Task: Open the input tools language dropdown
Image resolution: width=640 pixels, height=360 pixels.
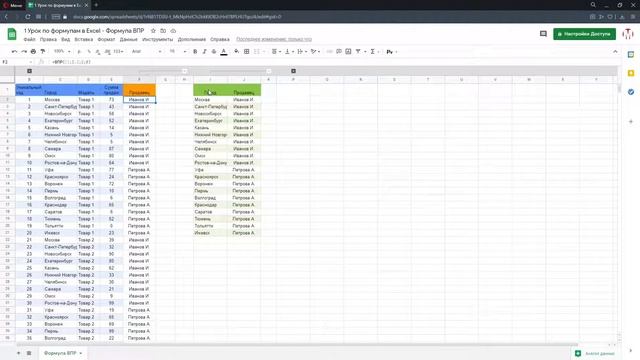Action: coord(392,51)
